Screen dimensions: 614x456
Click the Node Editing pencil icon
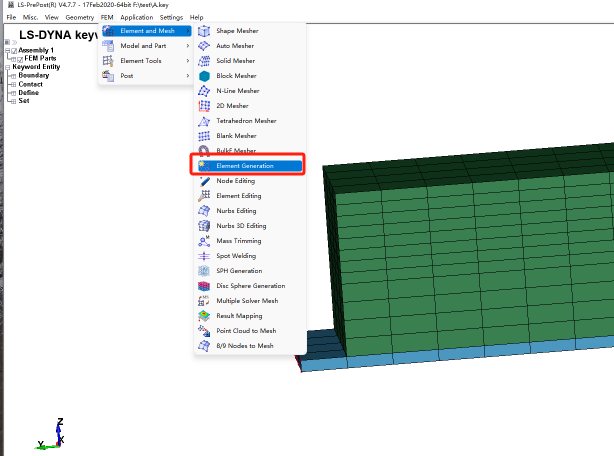204,181
